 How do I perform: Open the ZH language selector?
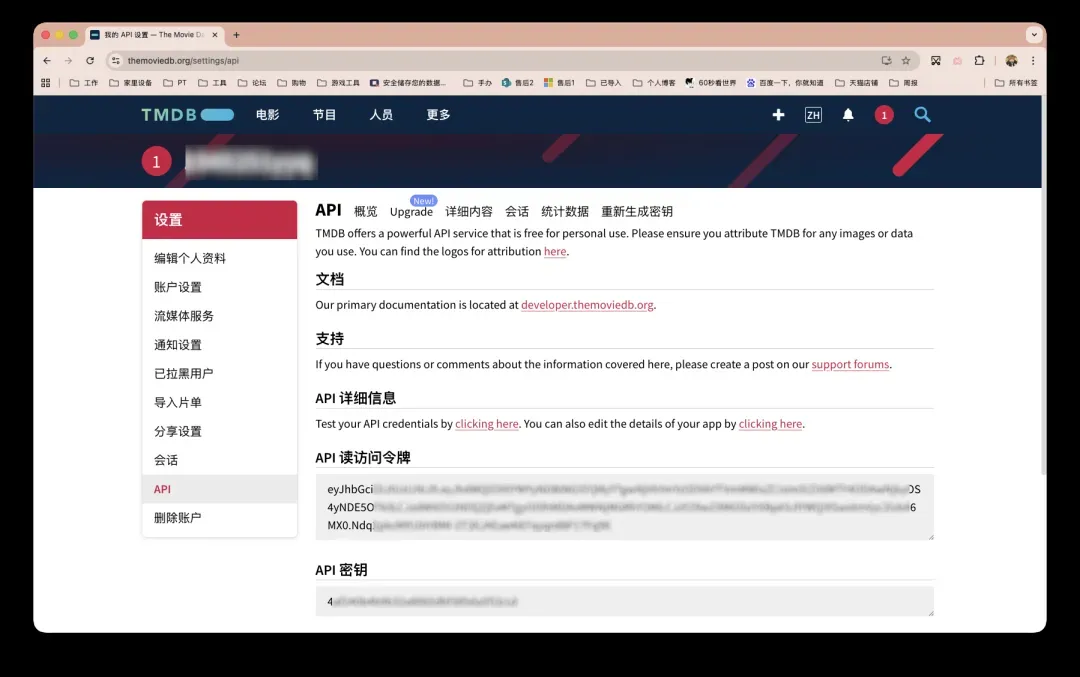coord(813,115)
